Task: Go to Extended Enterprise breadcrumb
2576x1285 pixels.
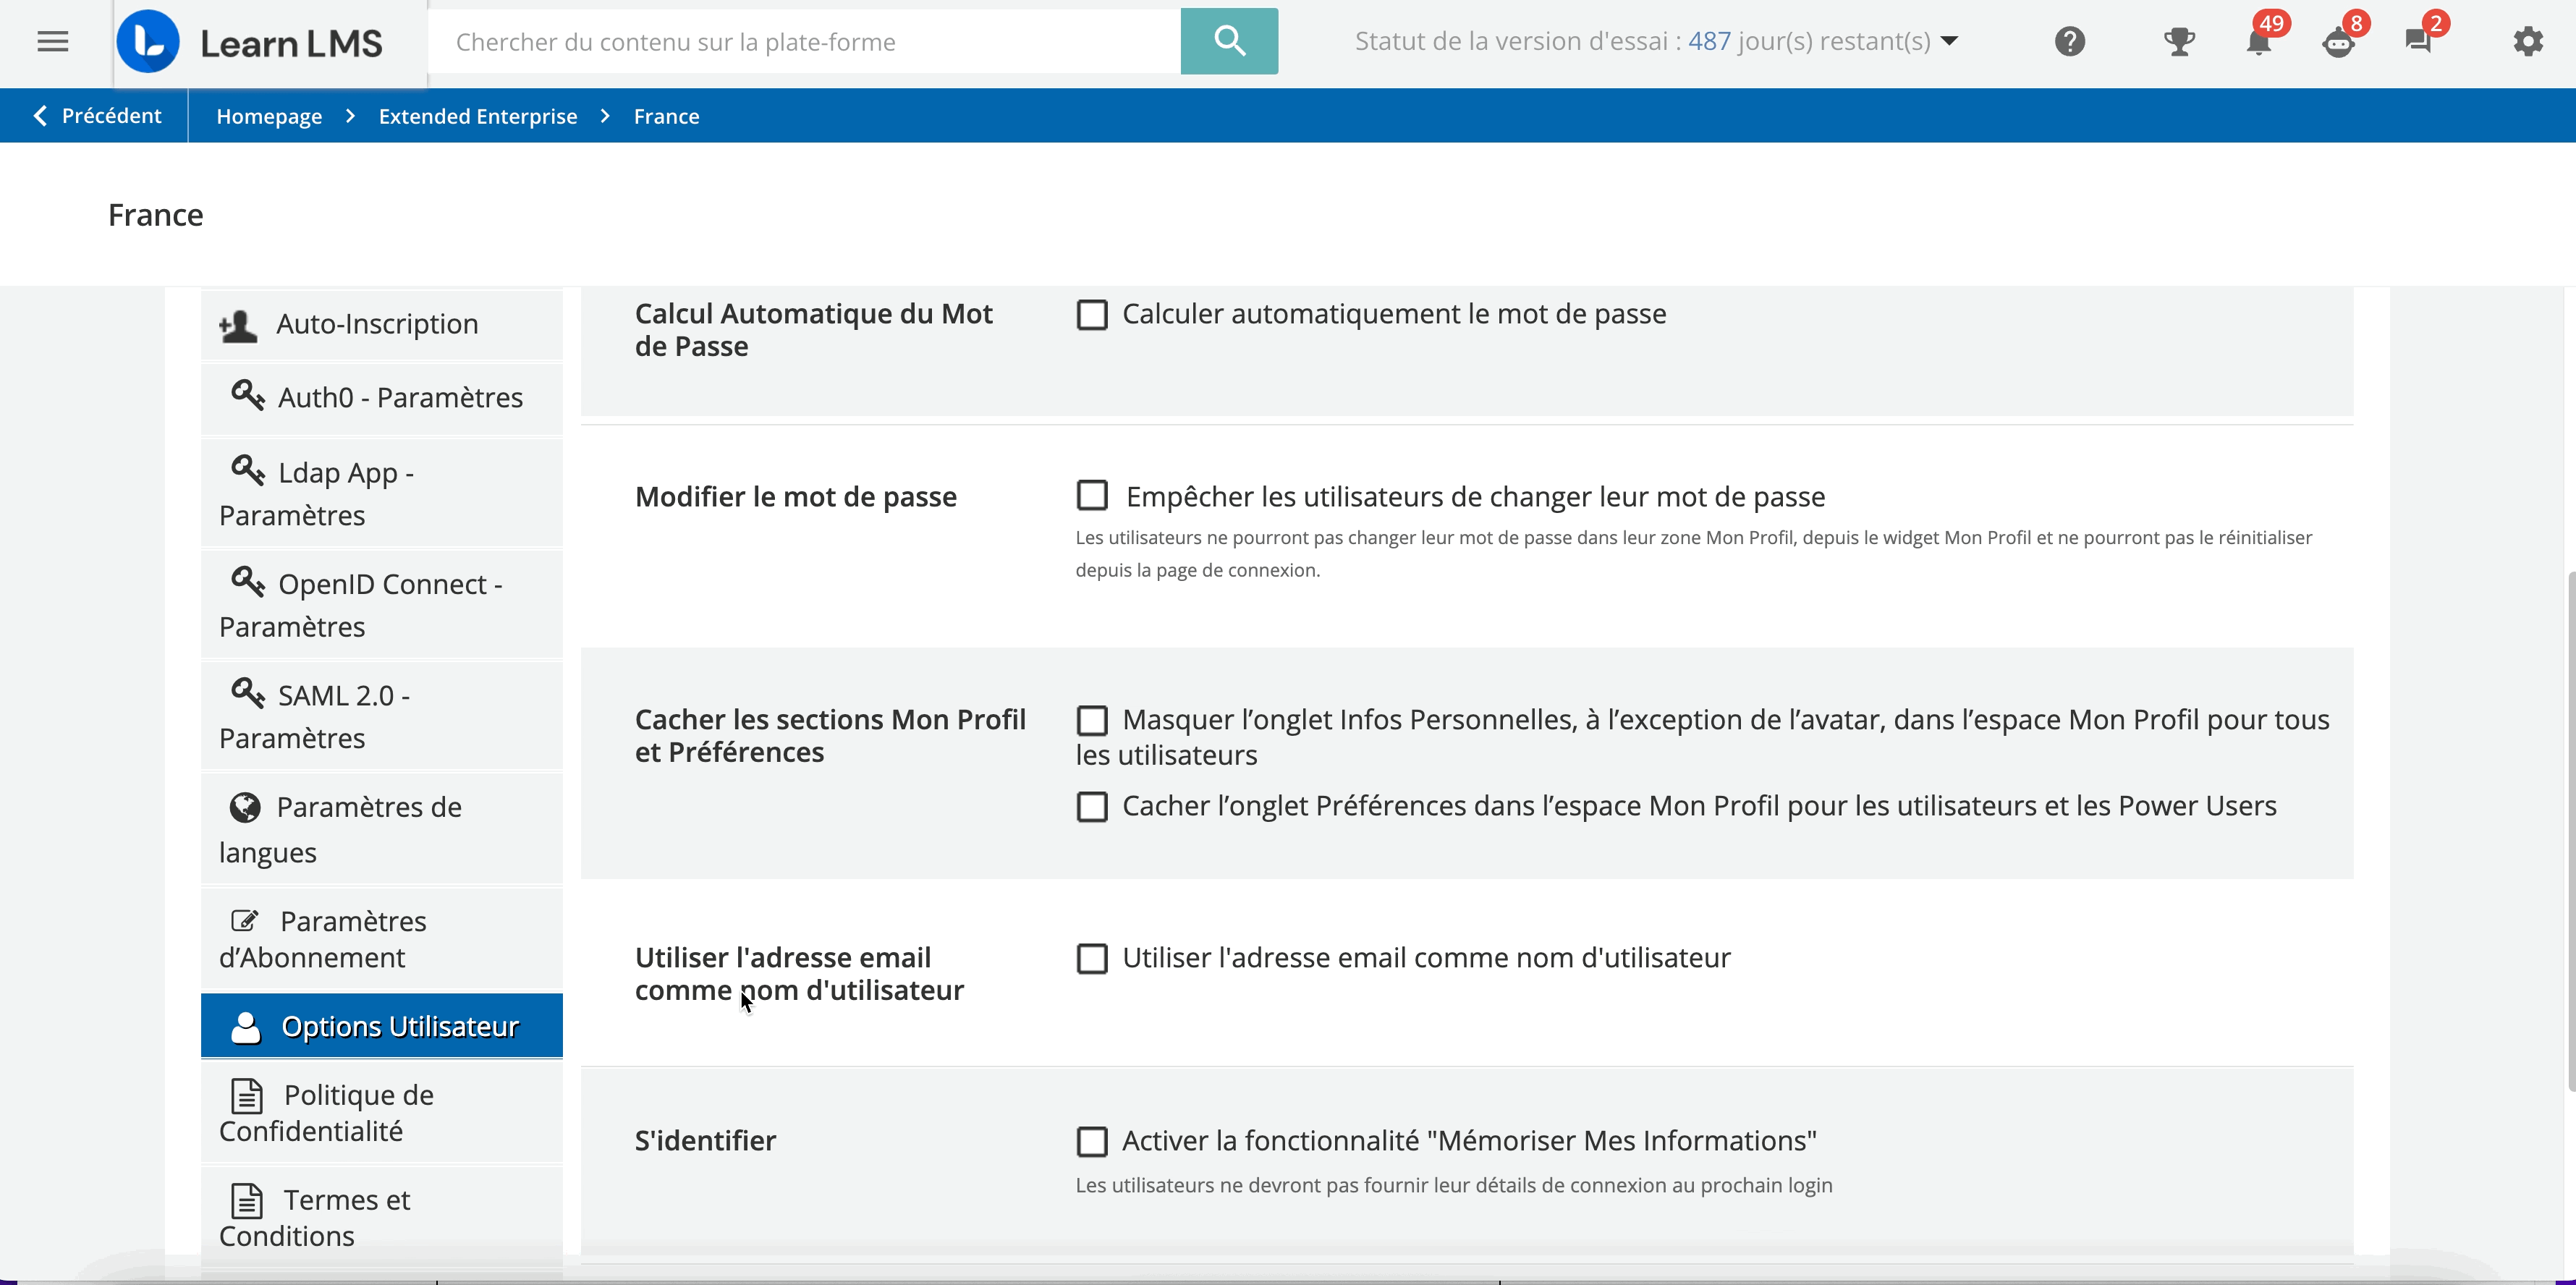Action: pos(478,116)
